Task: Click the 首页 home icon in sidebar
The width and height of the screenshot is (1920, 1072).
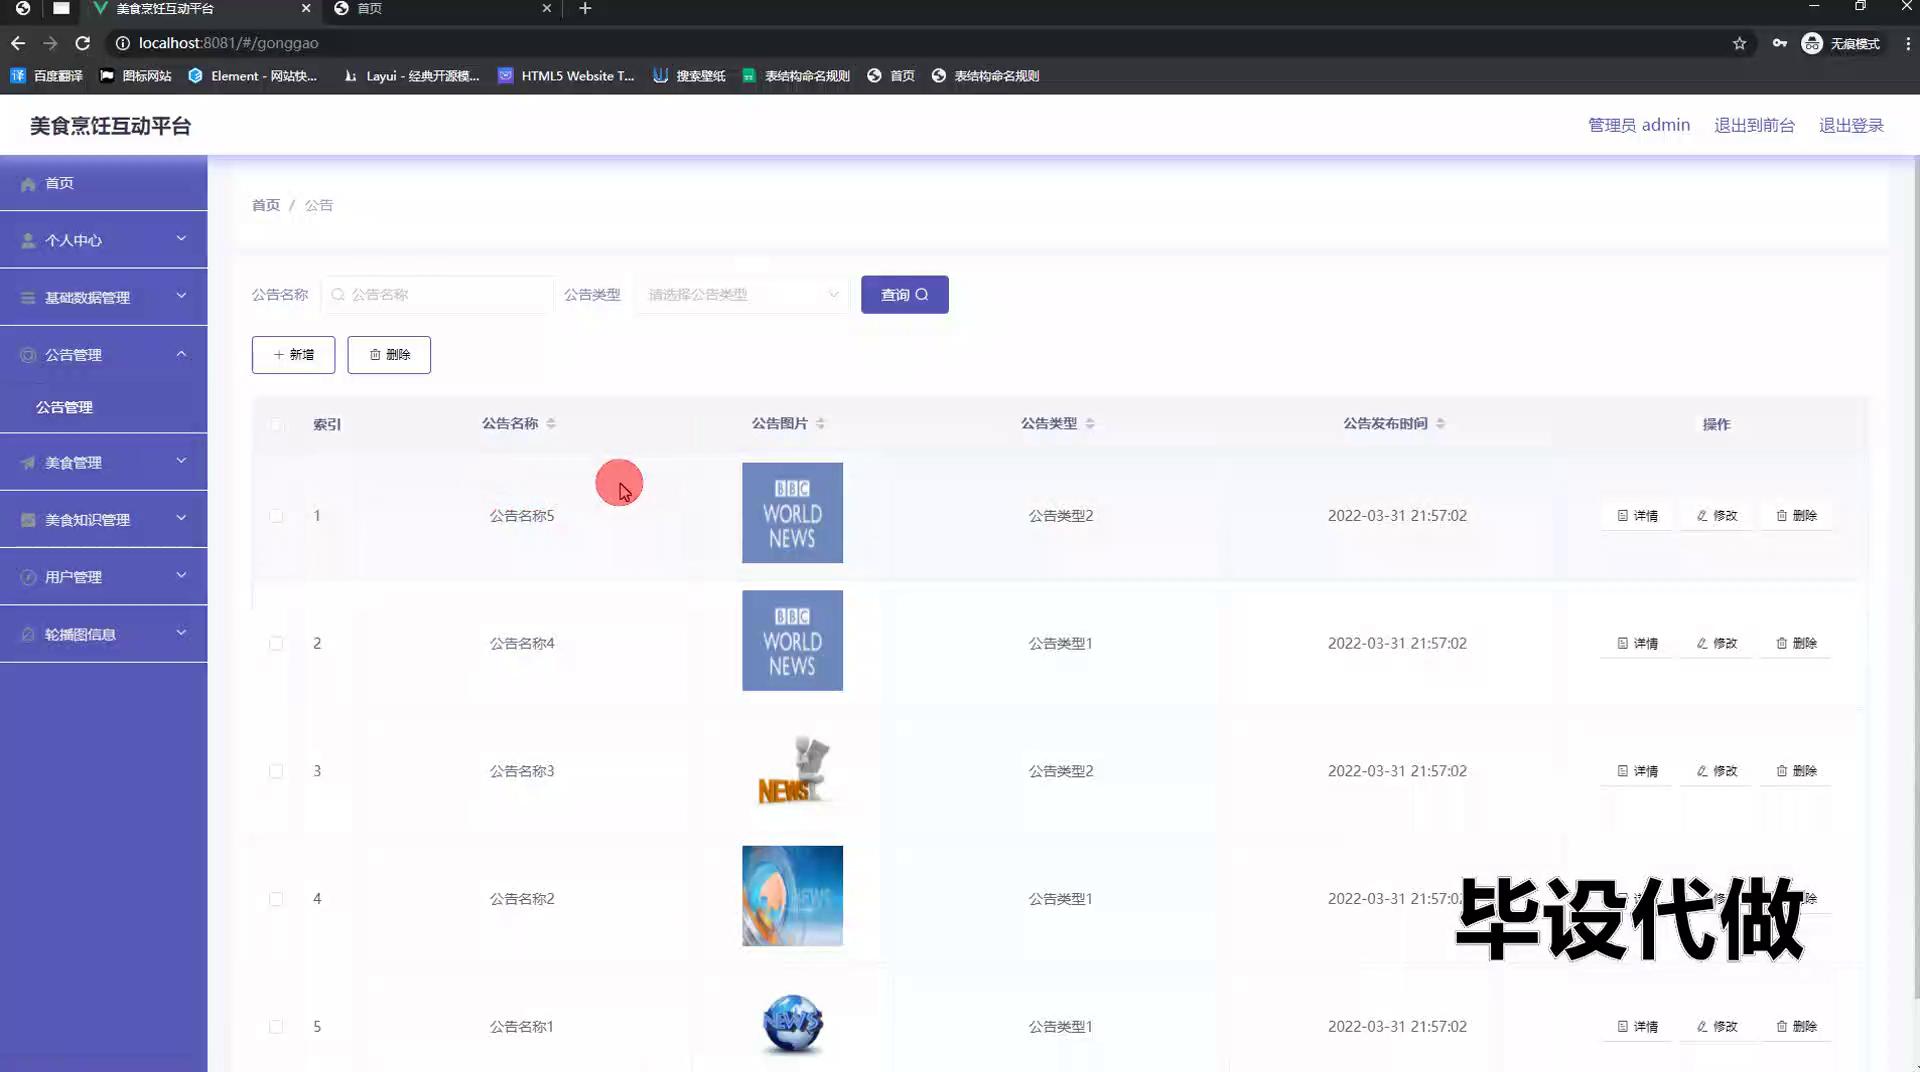Action: (x=28, y=184)
